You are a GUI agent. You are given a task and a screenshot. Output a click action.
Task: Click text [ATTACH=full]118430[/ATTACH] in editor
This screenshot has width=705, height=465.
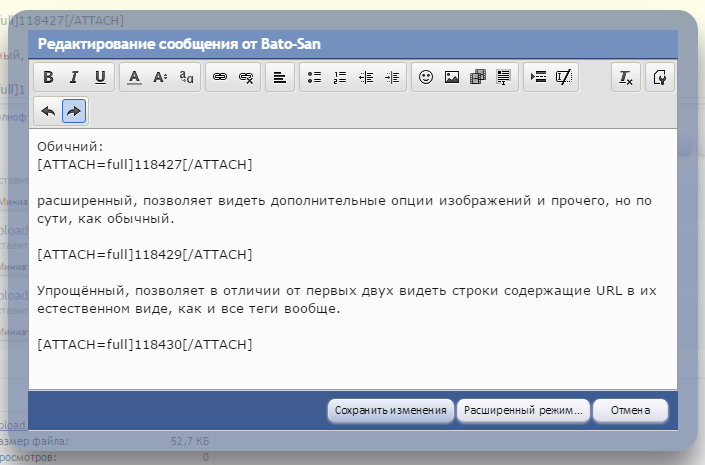point(145,344)
